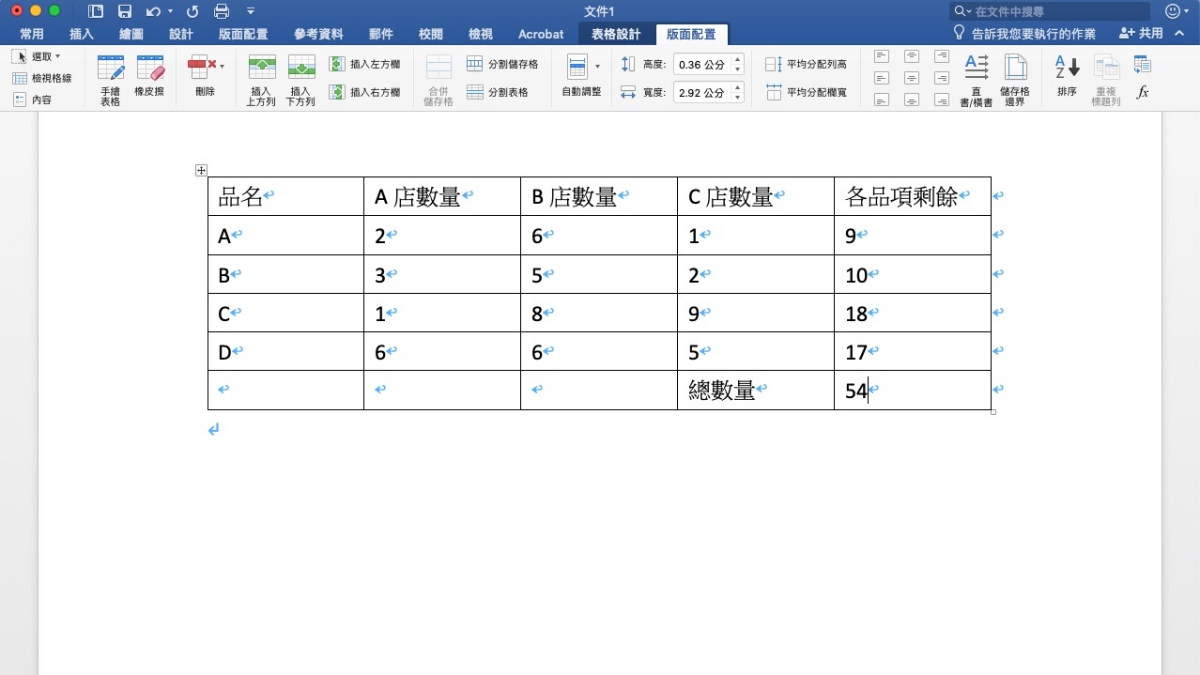Increase the row height (高度) stepper
Screen dimensions: 1200x675
[x=738, y=60]
